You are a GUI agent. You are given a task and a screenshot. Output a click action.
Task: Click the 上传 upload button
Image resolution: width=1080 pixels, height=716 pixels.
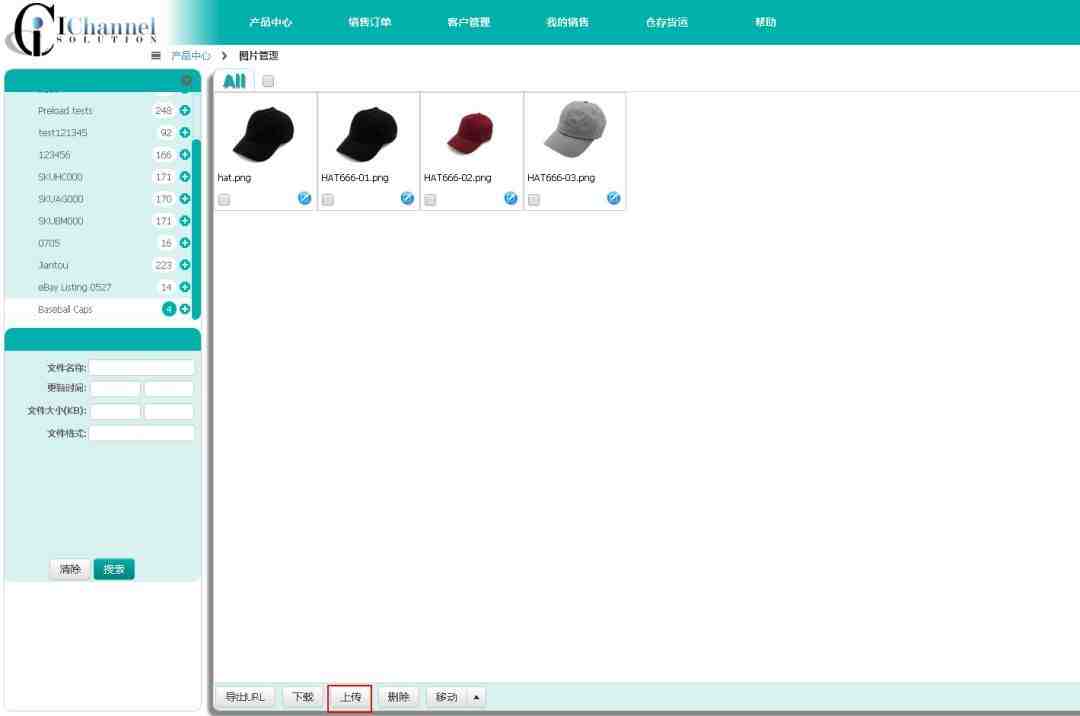[x=350, y=697]
